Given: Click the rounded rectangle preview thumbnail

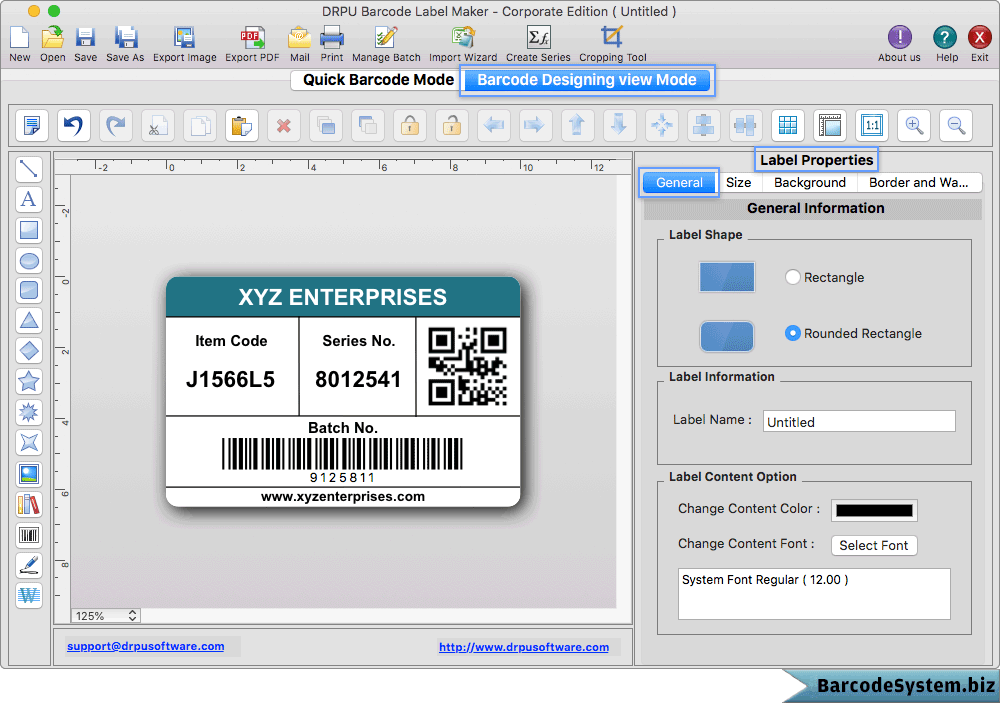Looking at the screenshot, I should click(x=726, y=336).
